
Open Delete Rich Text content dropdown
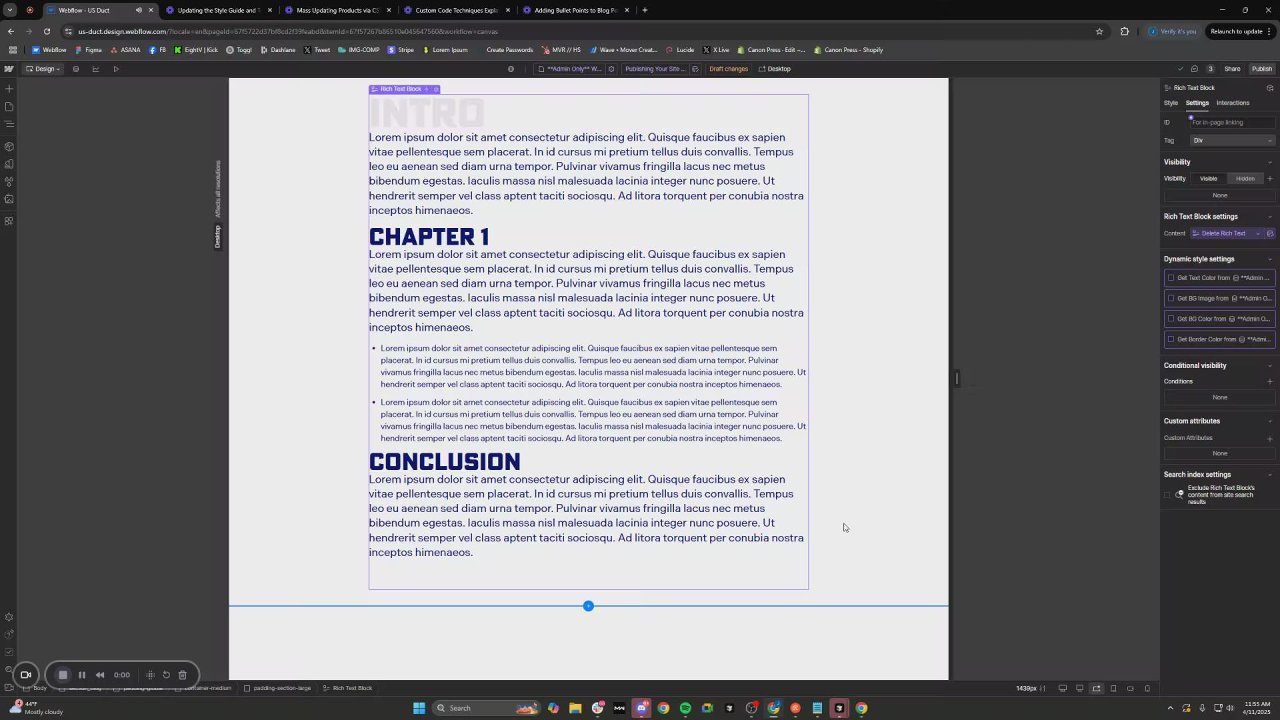pyautogui.click(x=1226, y=233)
